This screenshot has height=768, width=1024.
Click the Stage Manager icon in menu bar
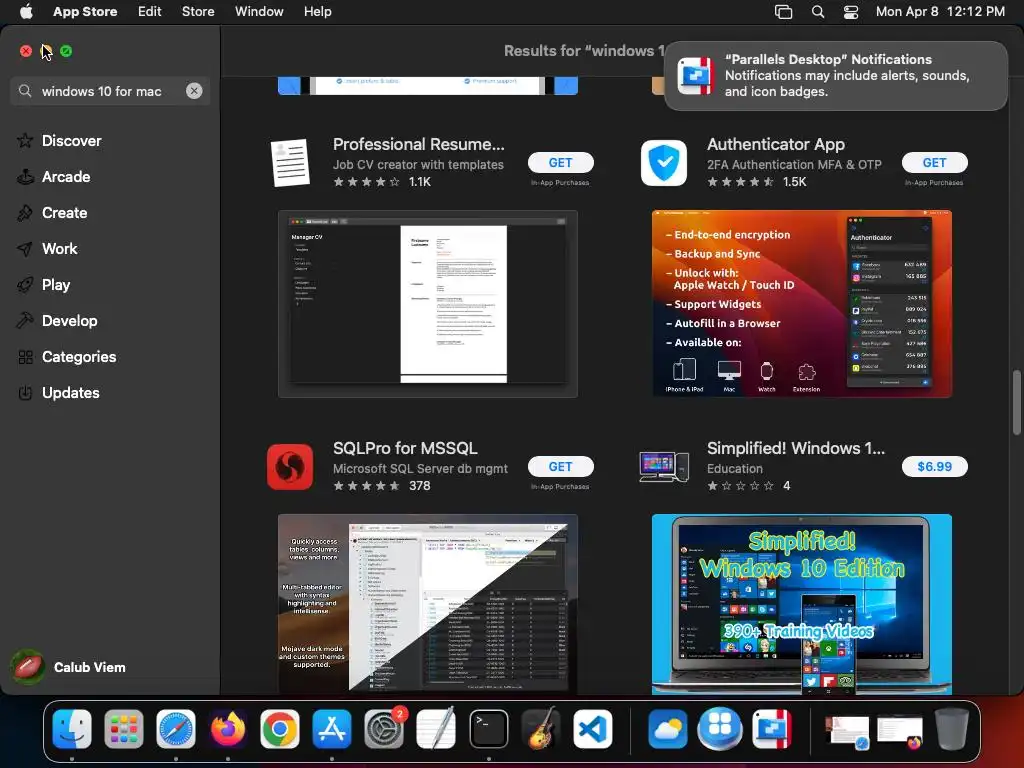(783, 12)
